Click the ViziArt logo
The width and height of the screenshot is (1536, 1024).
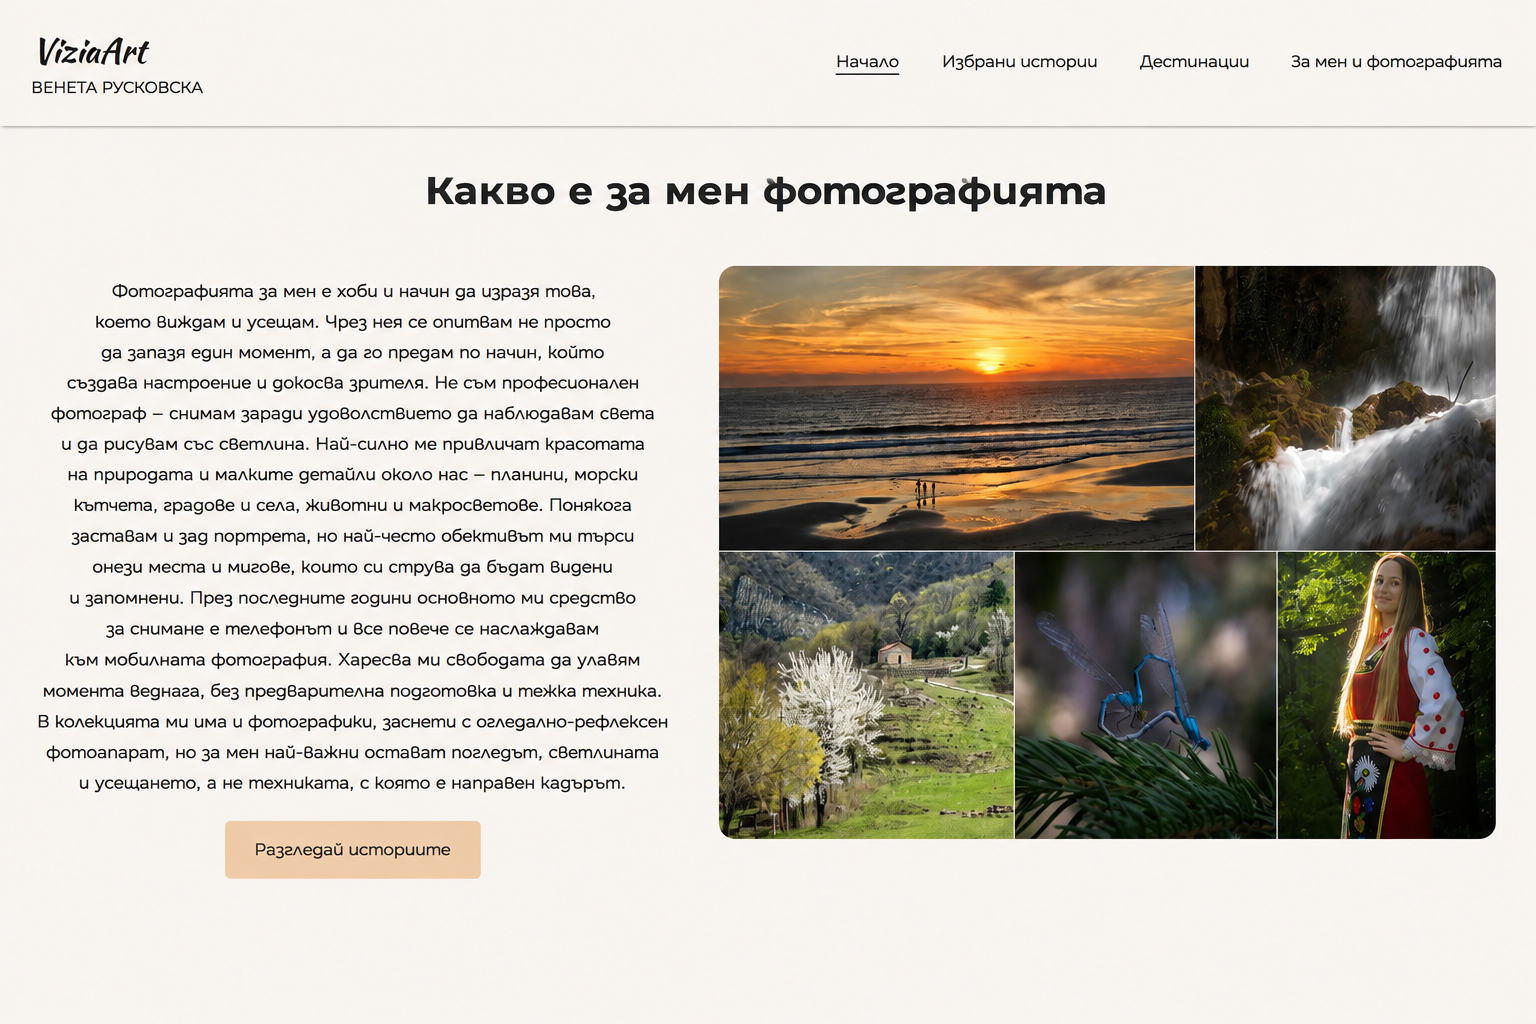(x=93, y=51)
